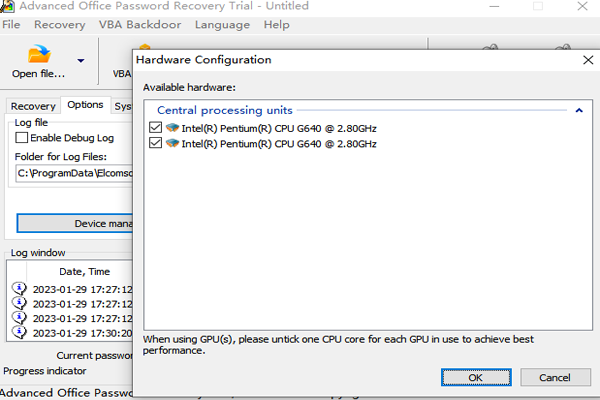
Task: Click the application icon in the title bar
Action: pyautogui.click(x=7, y=6)
